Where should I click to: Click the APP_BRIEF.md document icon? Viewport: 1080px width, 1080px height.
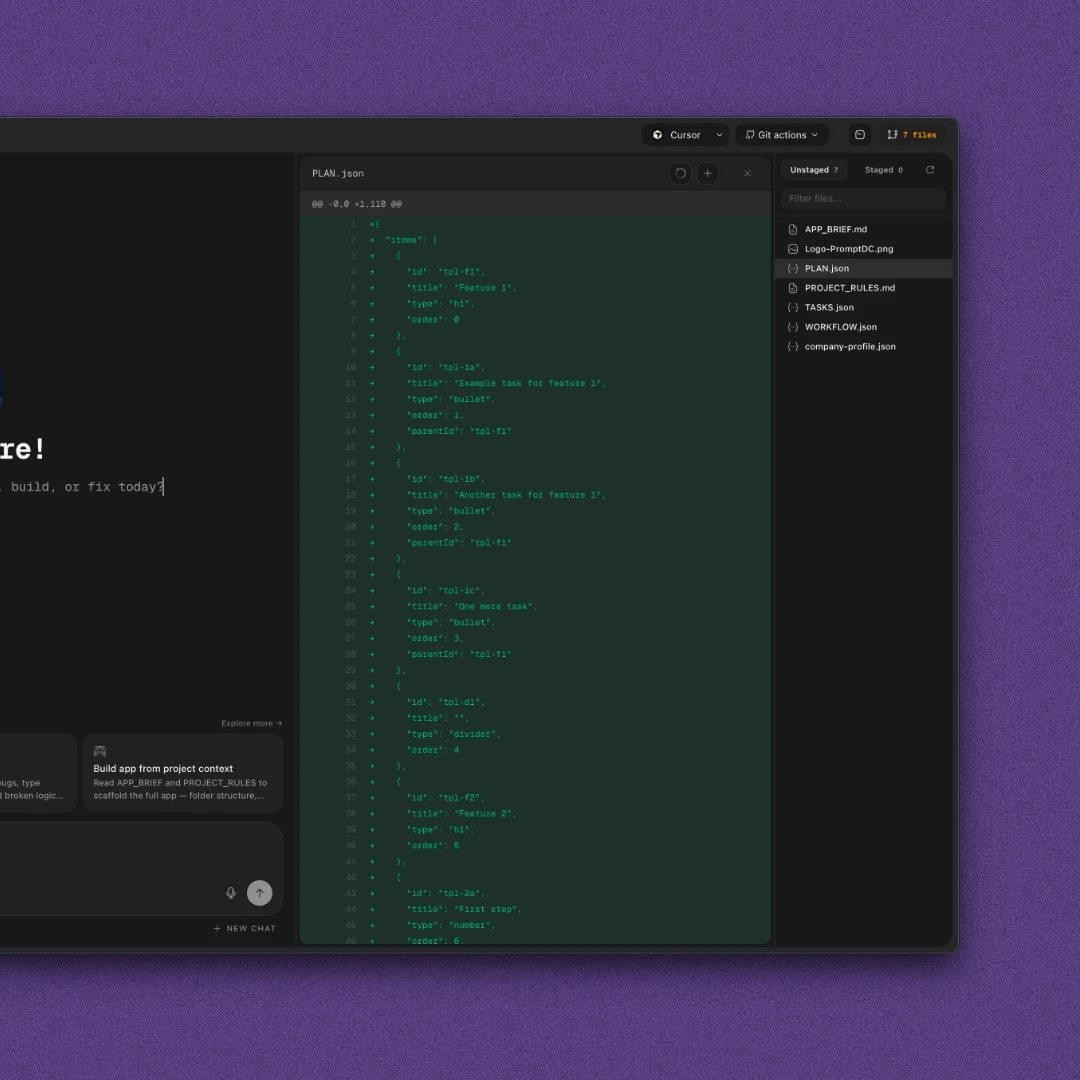point(793,229)
